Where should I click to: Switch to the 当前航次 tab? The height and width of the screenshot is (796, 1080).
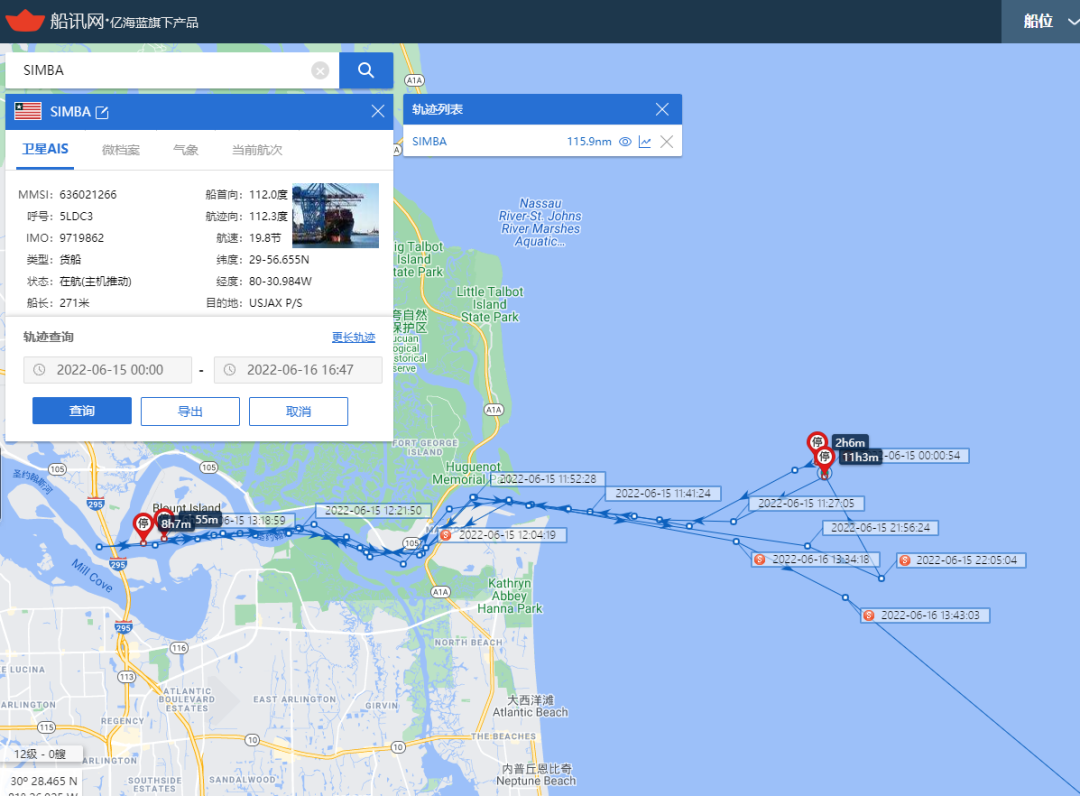tap(257, 150)
